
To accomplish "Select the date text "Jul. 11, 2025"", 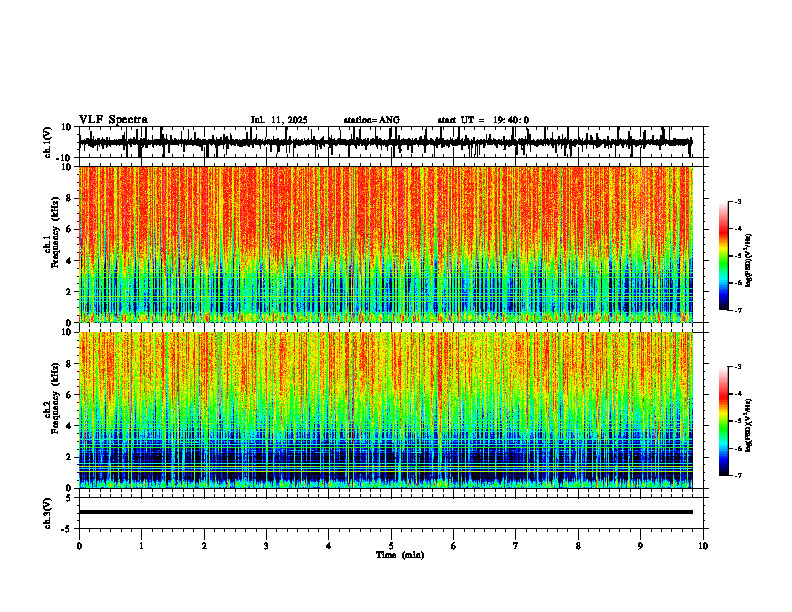I will (x=279, y=120).
